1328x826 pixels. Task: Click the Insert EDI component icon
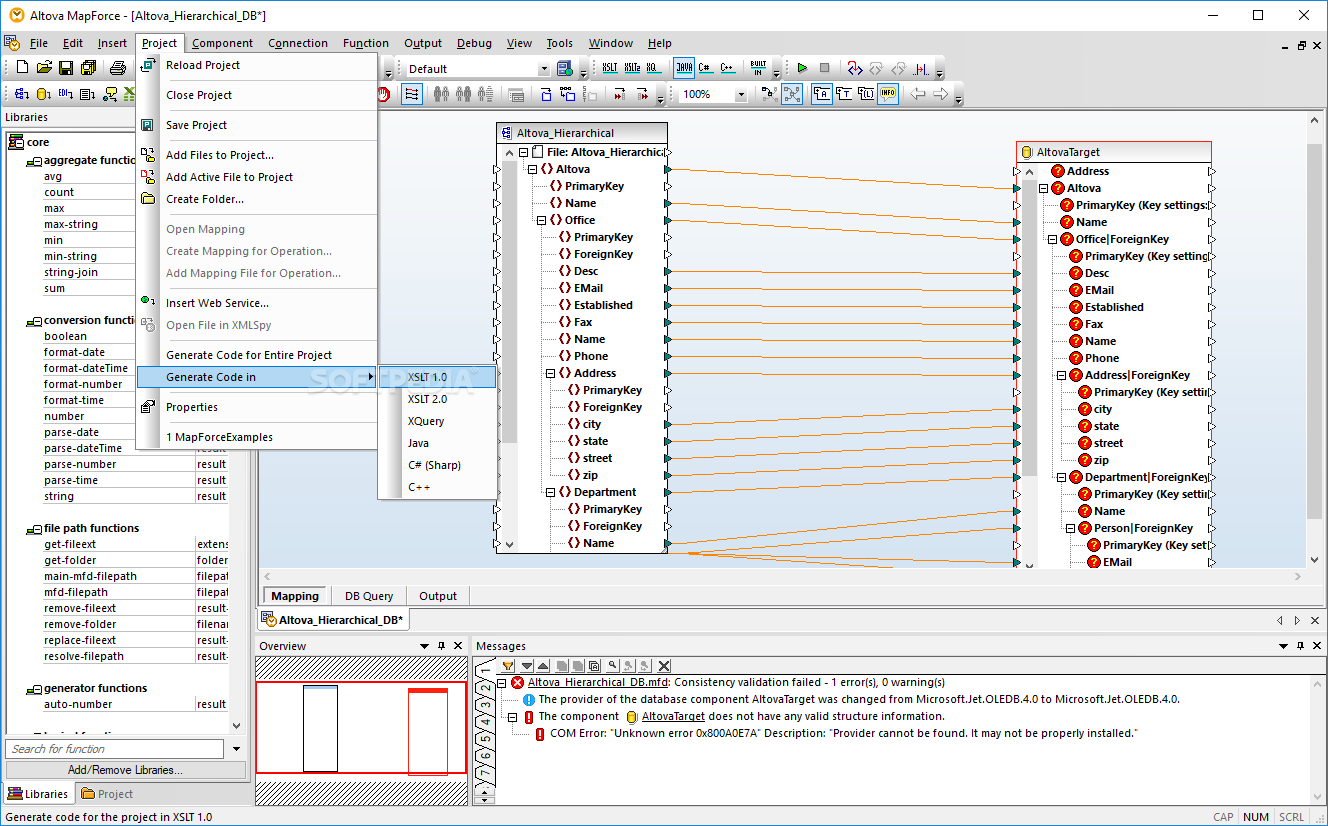(x=65, y=94)
